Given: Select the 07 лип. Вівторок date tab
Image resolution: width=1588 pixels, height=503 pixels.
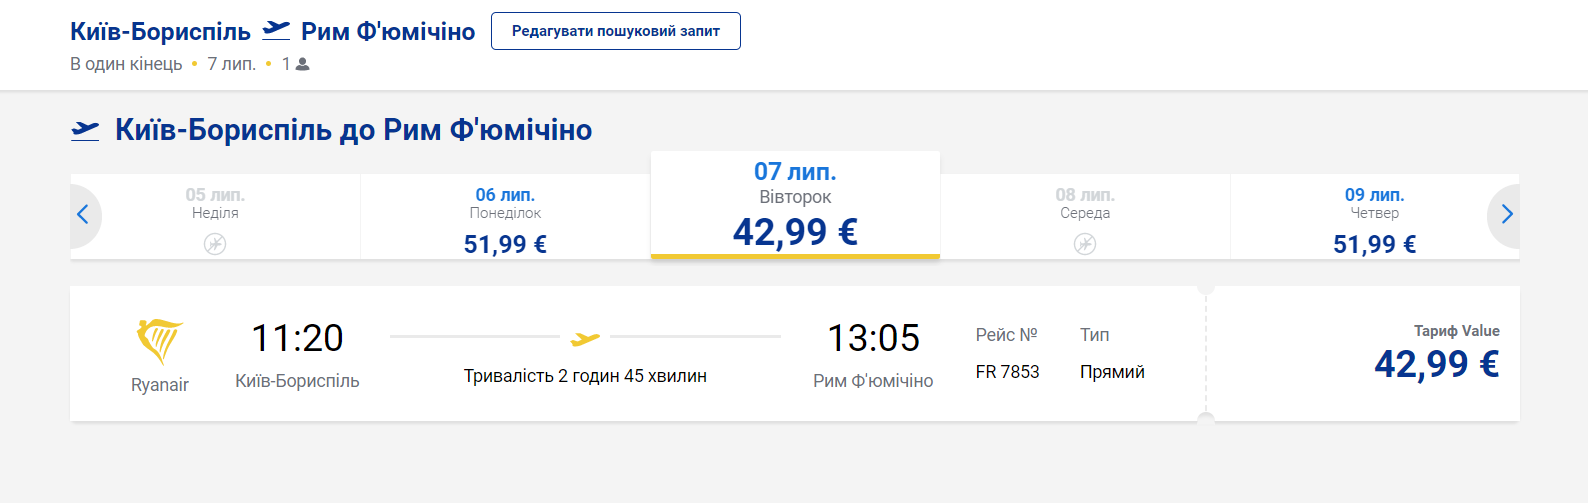Looking at the screenshot, I should tap(795, 205).
